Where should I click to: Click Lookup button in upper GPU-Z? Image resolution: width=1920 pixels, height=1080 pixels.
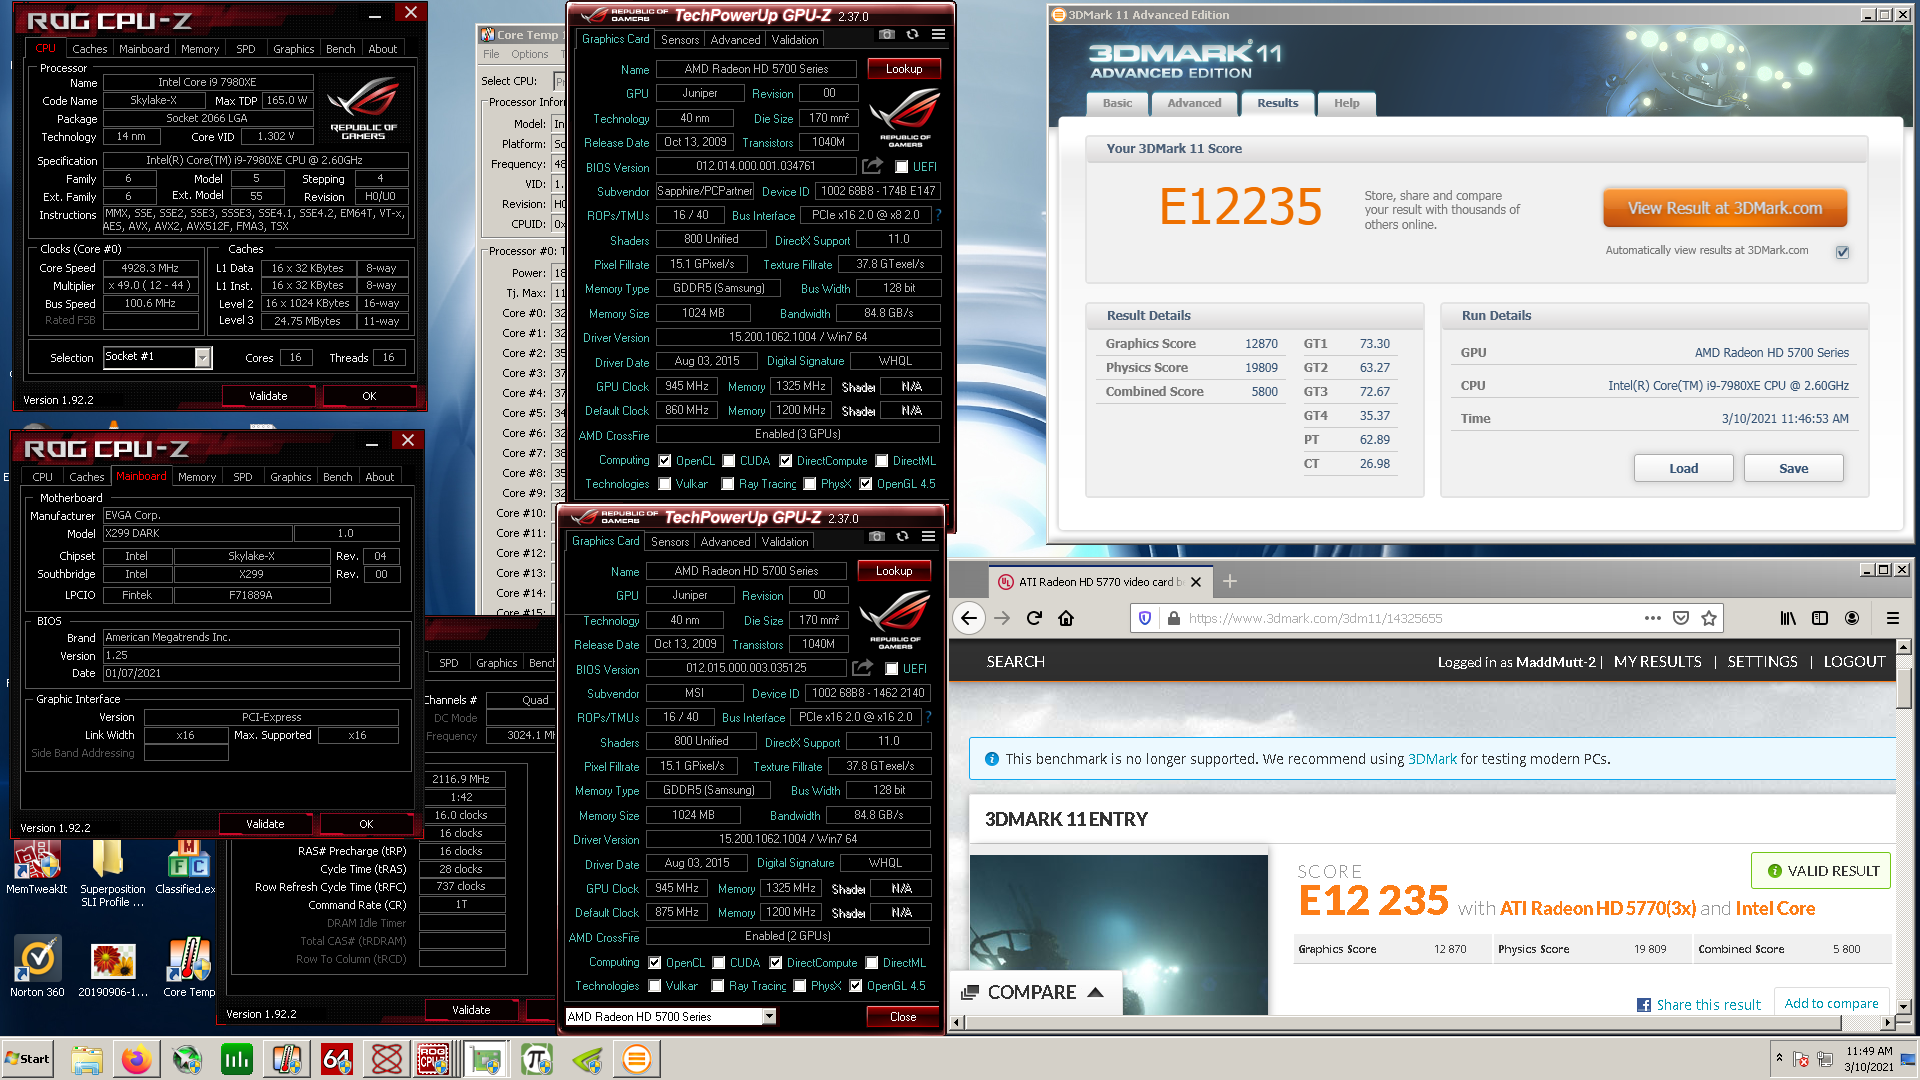(x=904, y=69)
